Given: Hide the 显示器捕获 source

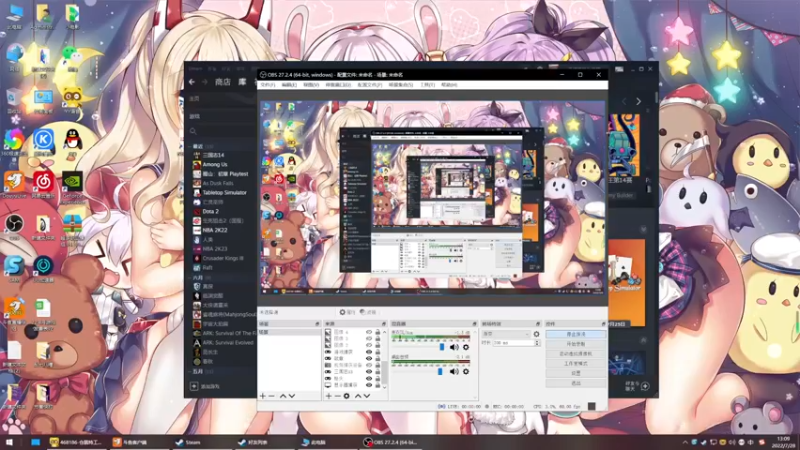Looking at the screenshot, I should 369,385.
